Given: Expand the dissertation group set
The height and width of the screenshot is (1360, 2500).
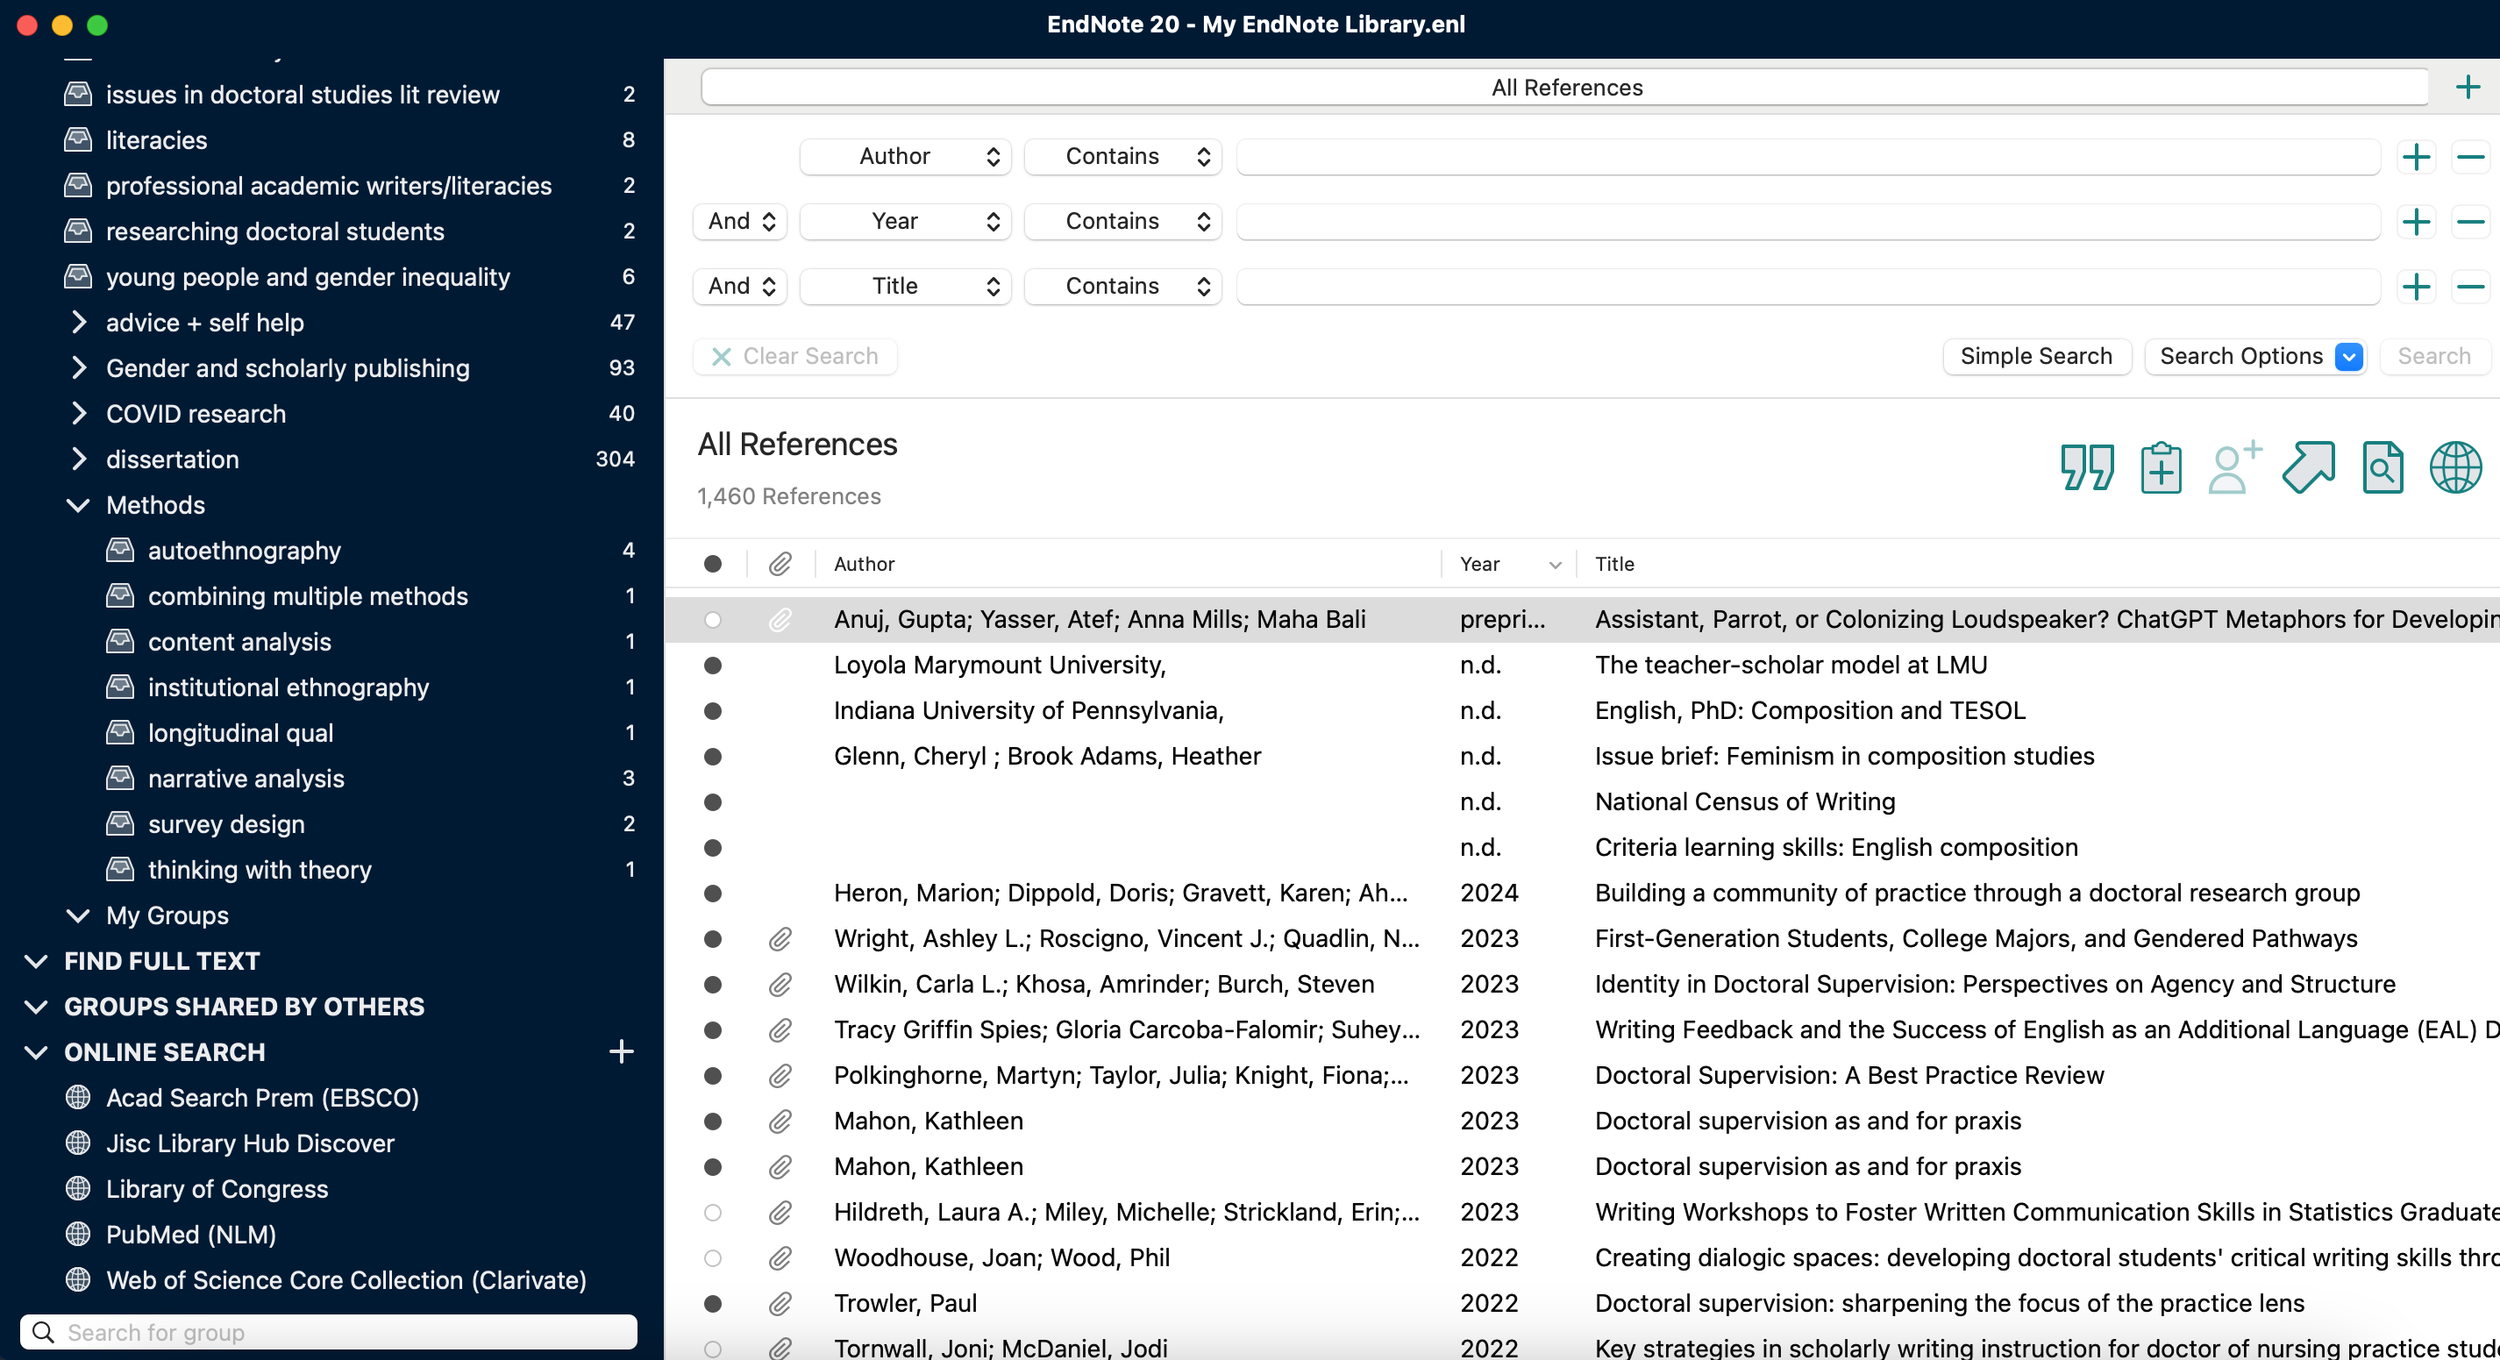Looking at the screenshot, I should point(79,459).
